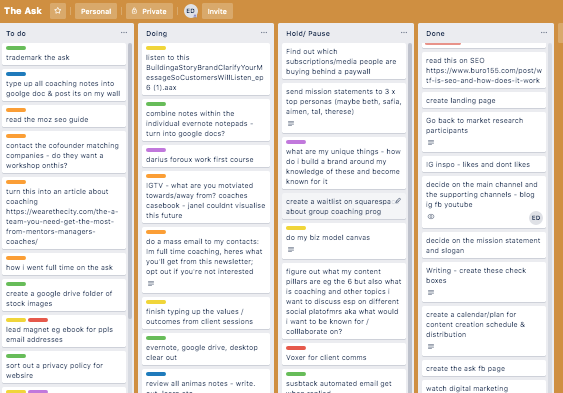Open card 'turn this into an article about coaching'
The image size is (563, 393).
pyautogui.click(x=64, y=213)
